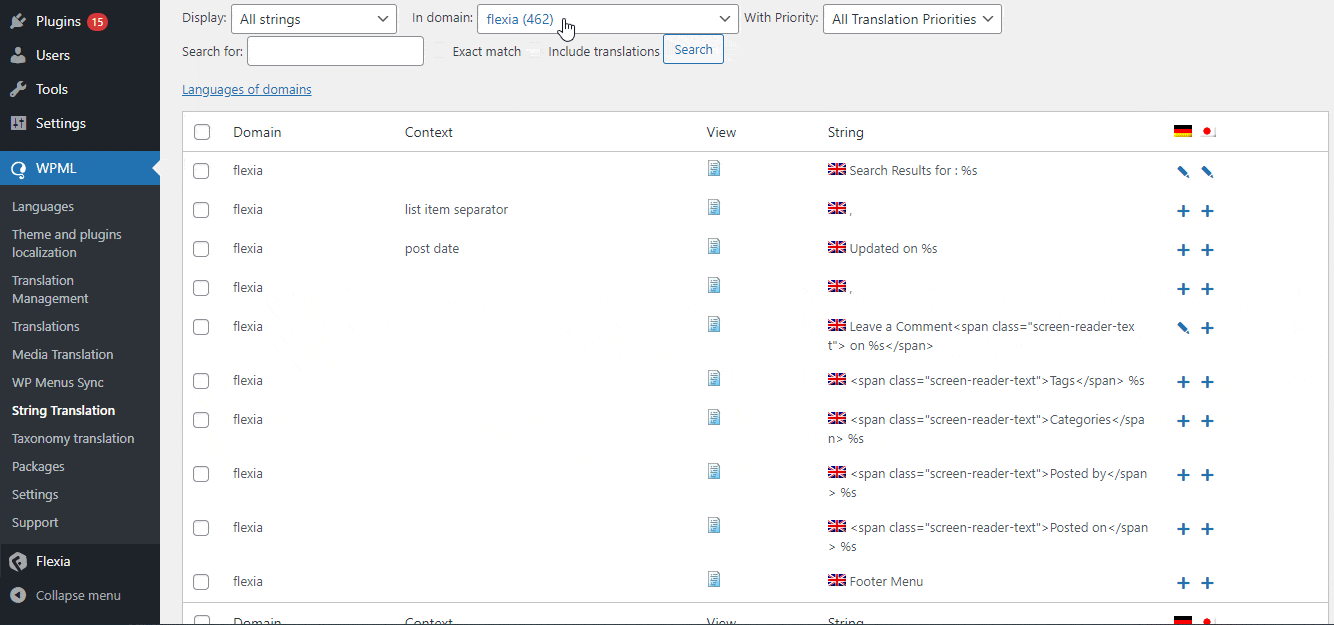Collapse the admin sidebar menu

point(78,595)
